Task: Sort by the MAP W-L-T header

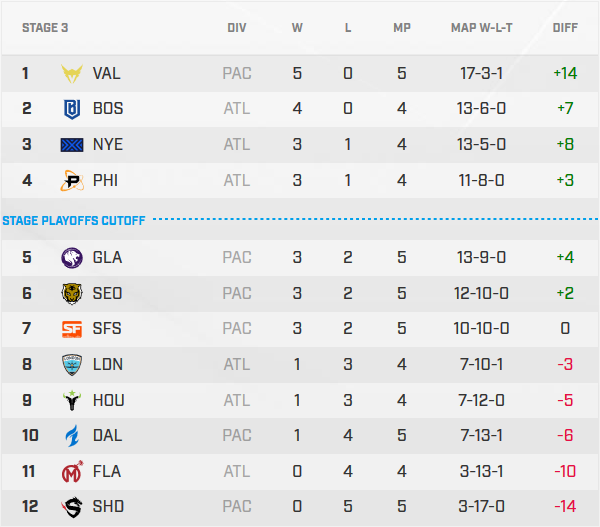Action: tap(481, 27)
